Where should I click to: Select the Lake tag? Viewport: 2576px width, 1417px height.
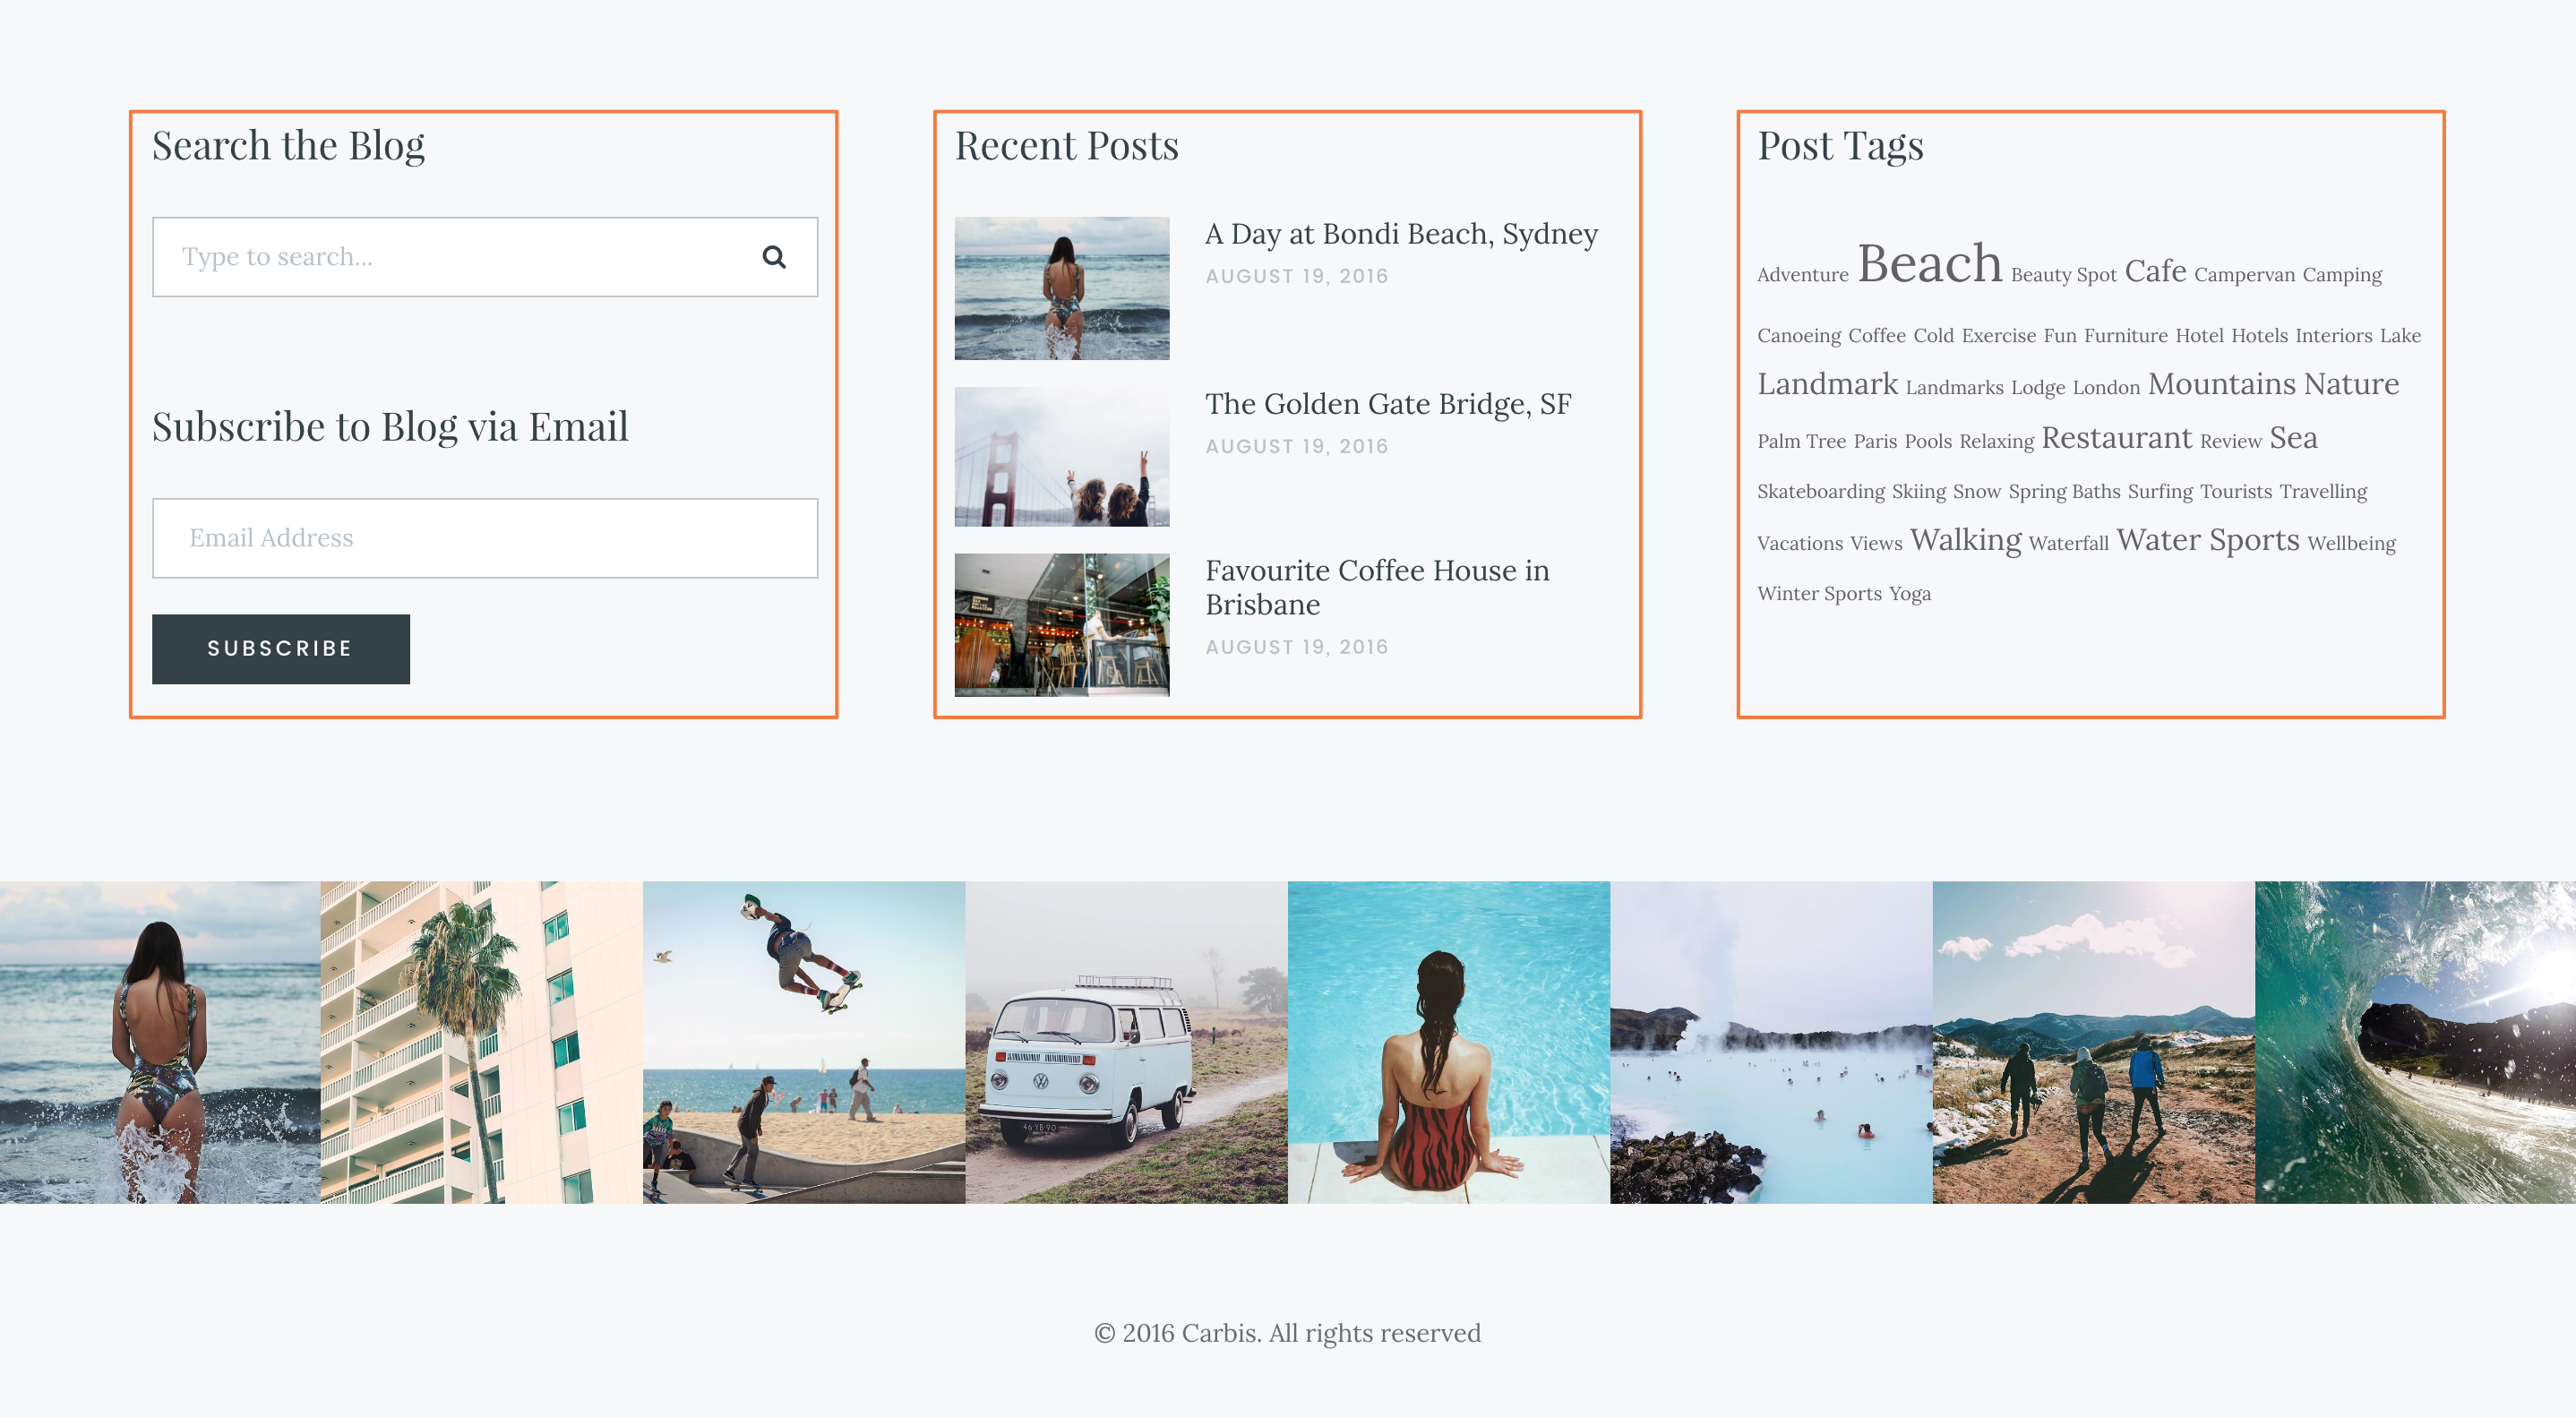coord(2400,336)
